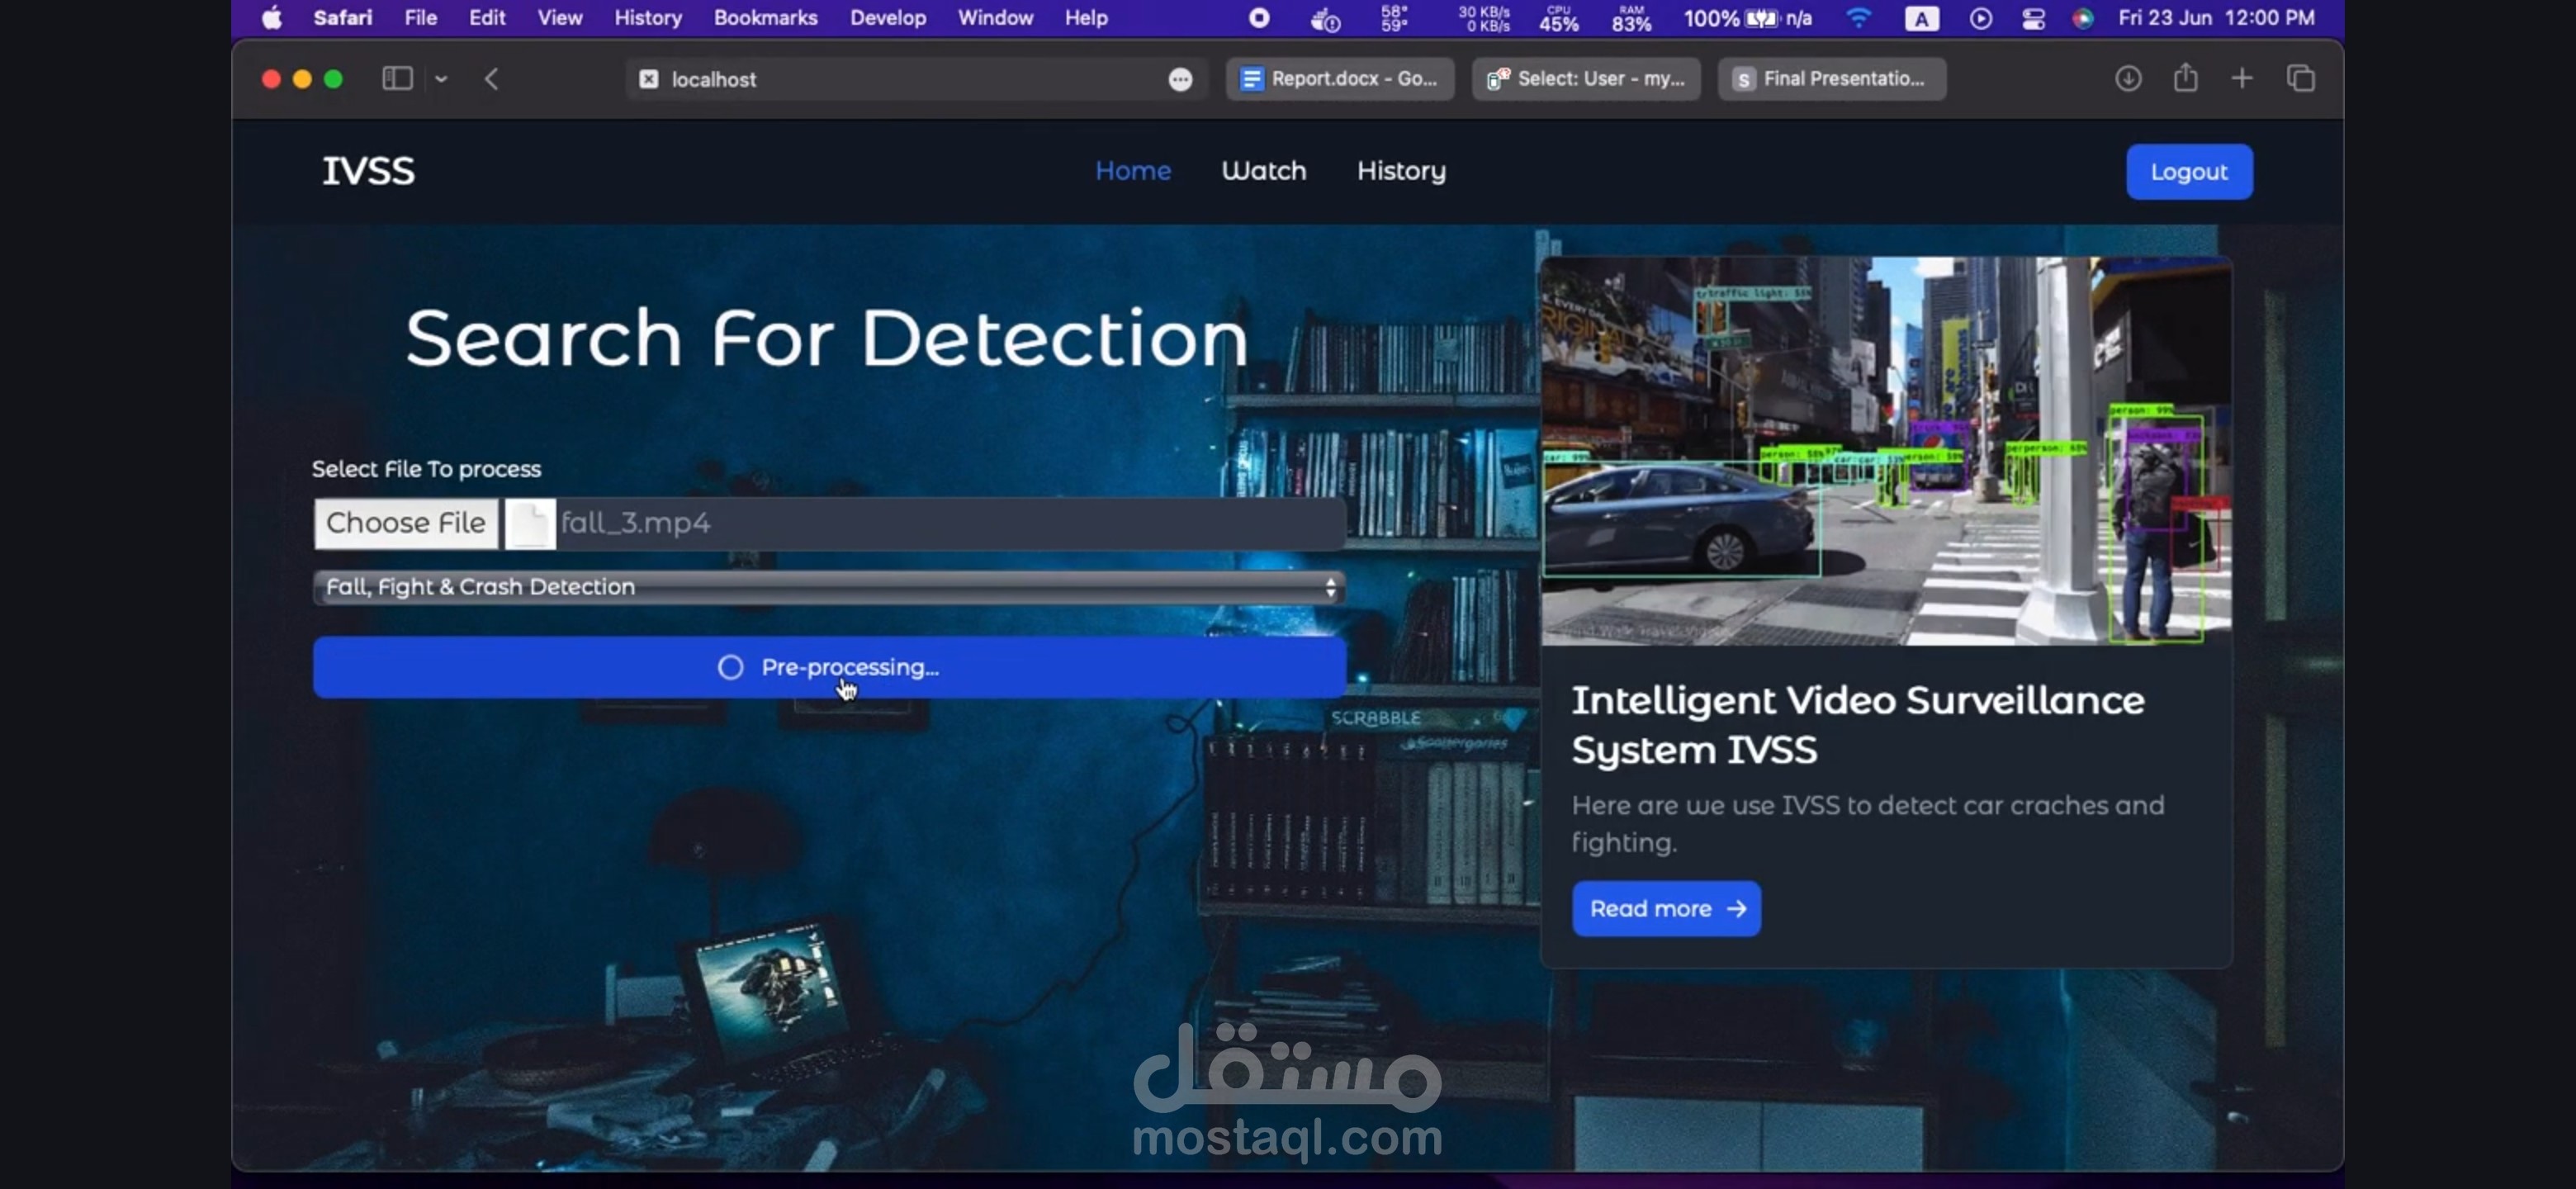Screen dimensions: 2576x1189
Task: Click the Read more button
Action: pyautogui.click(x=1666, y=908)
